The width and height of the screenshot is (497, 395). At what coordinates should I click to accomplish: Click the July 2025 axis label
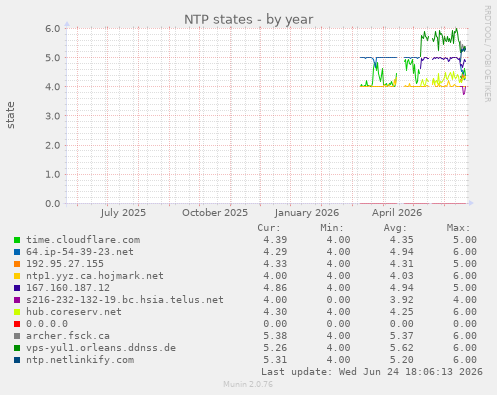123,213
